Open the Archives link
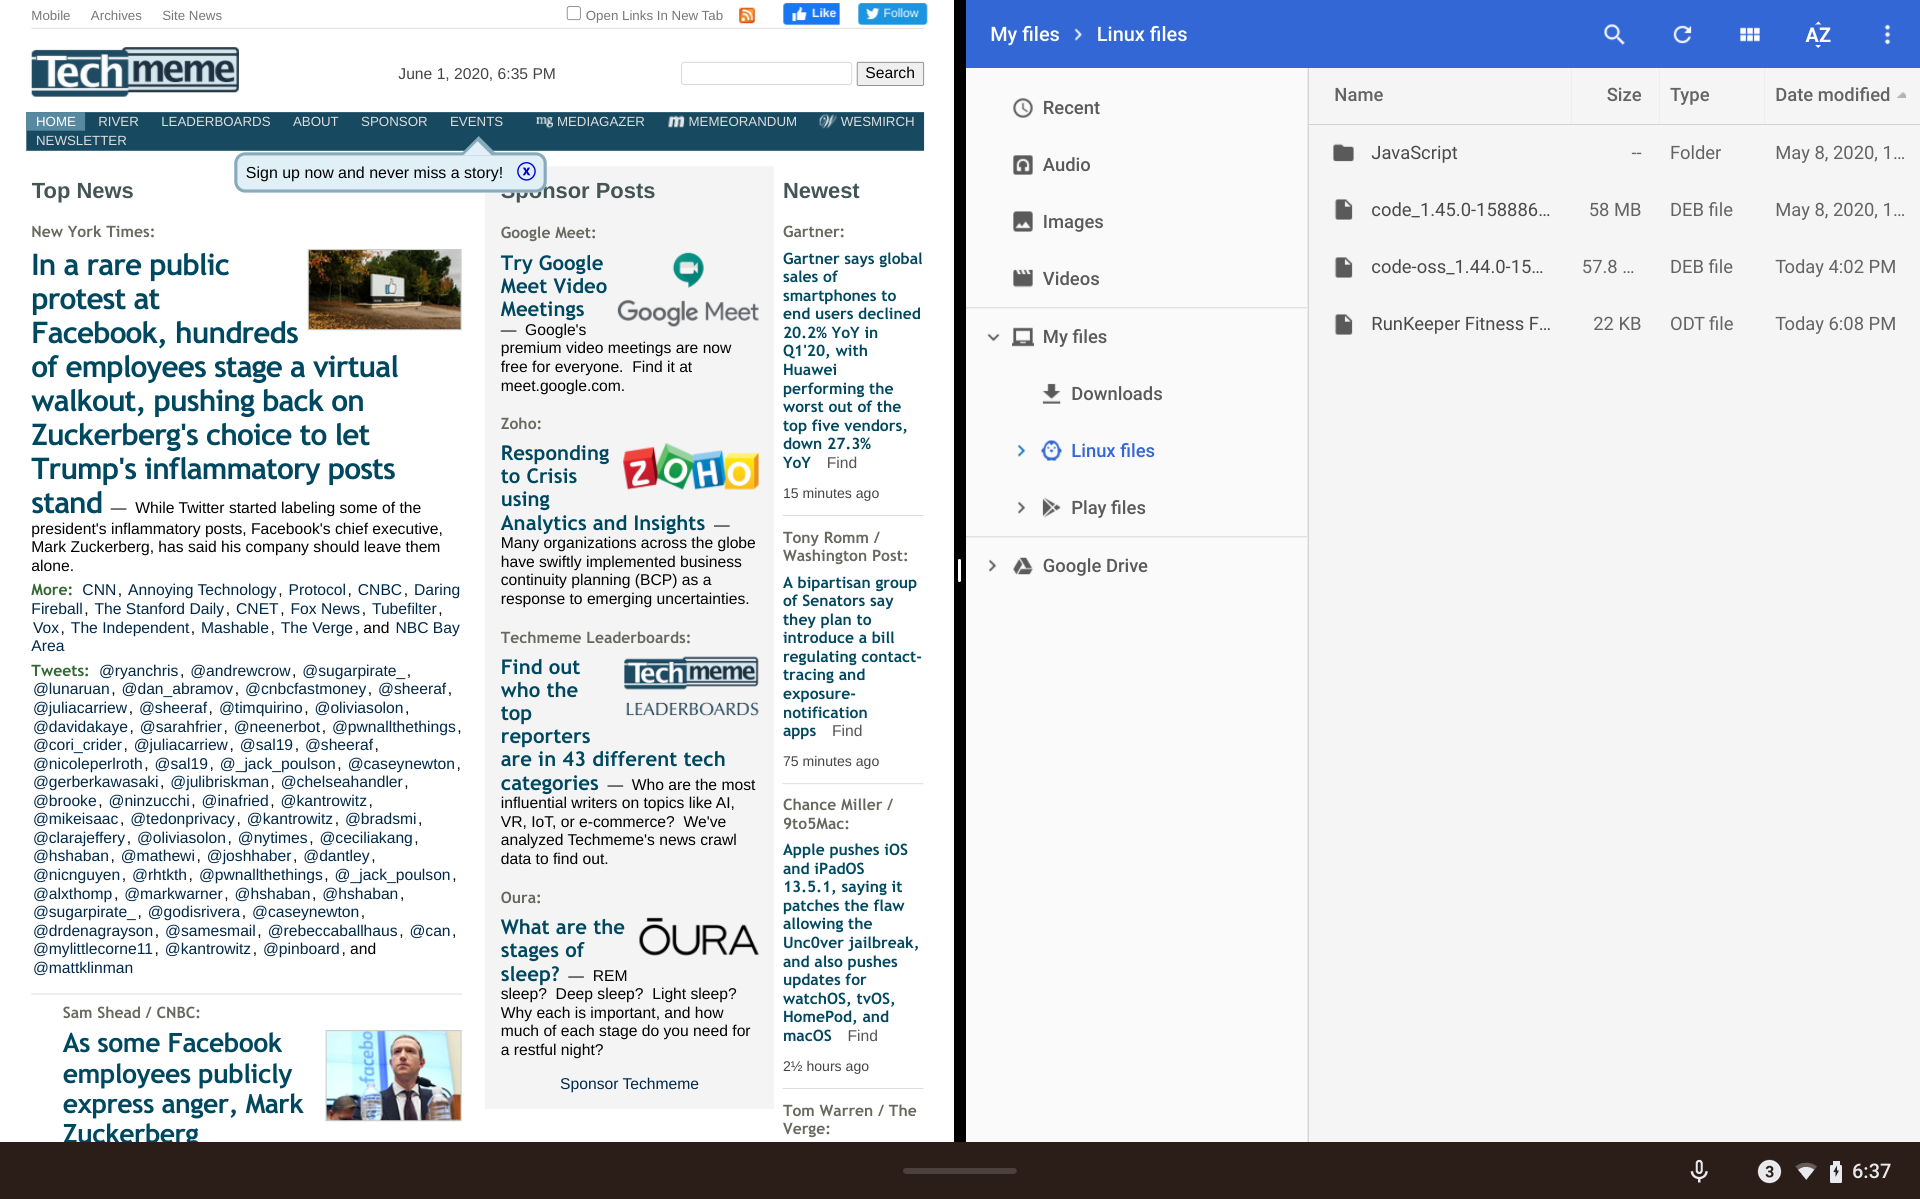This screenshot has width=1920, height=1199. (x=116, y=15)
